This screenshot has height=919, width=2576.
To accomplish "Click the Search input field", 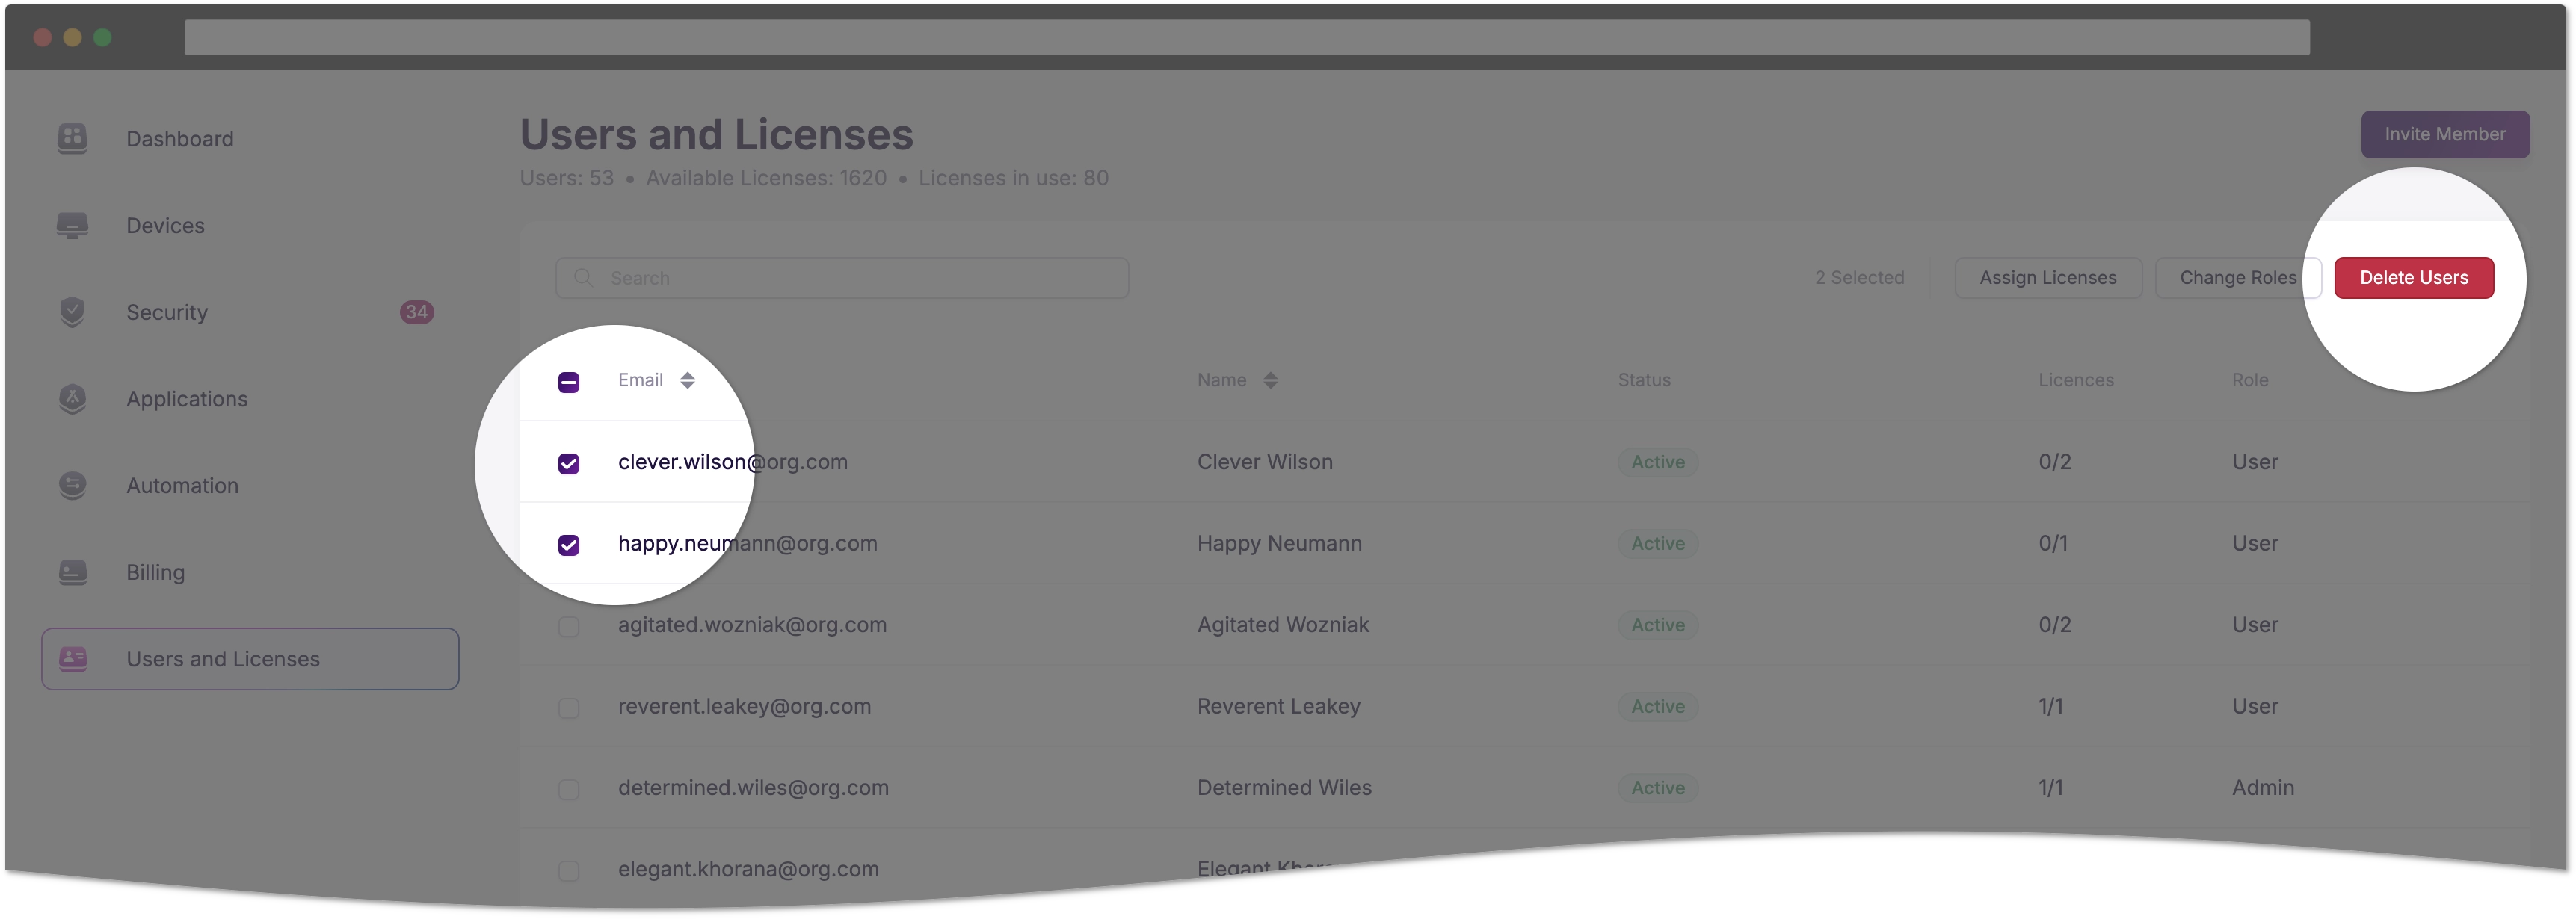I will (x=842, y=276).
